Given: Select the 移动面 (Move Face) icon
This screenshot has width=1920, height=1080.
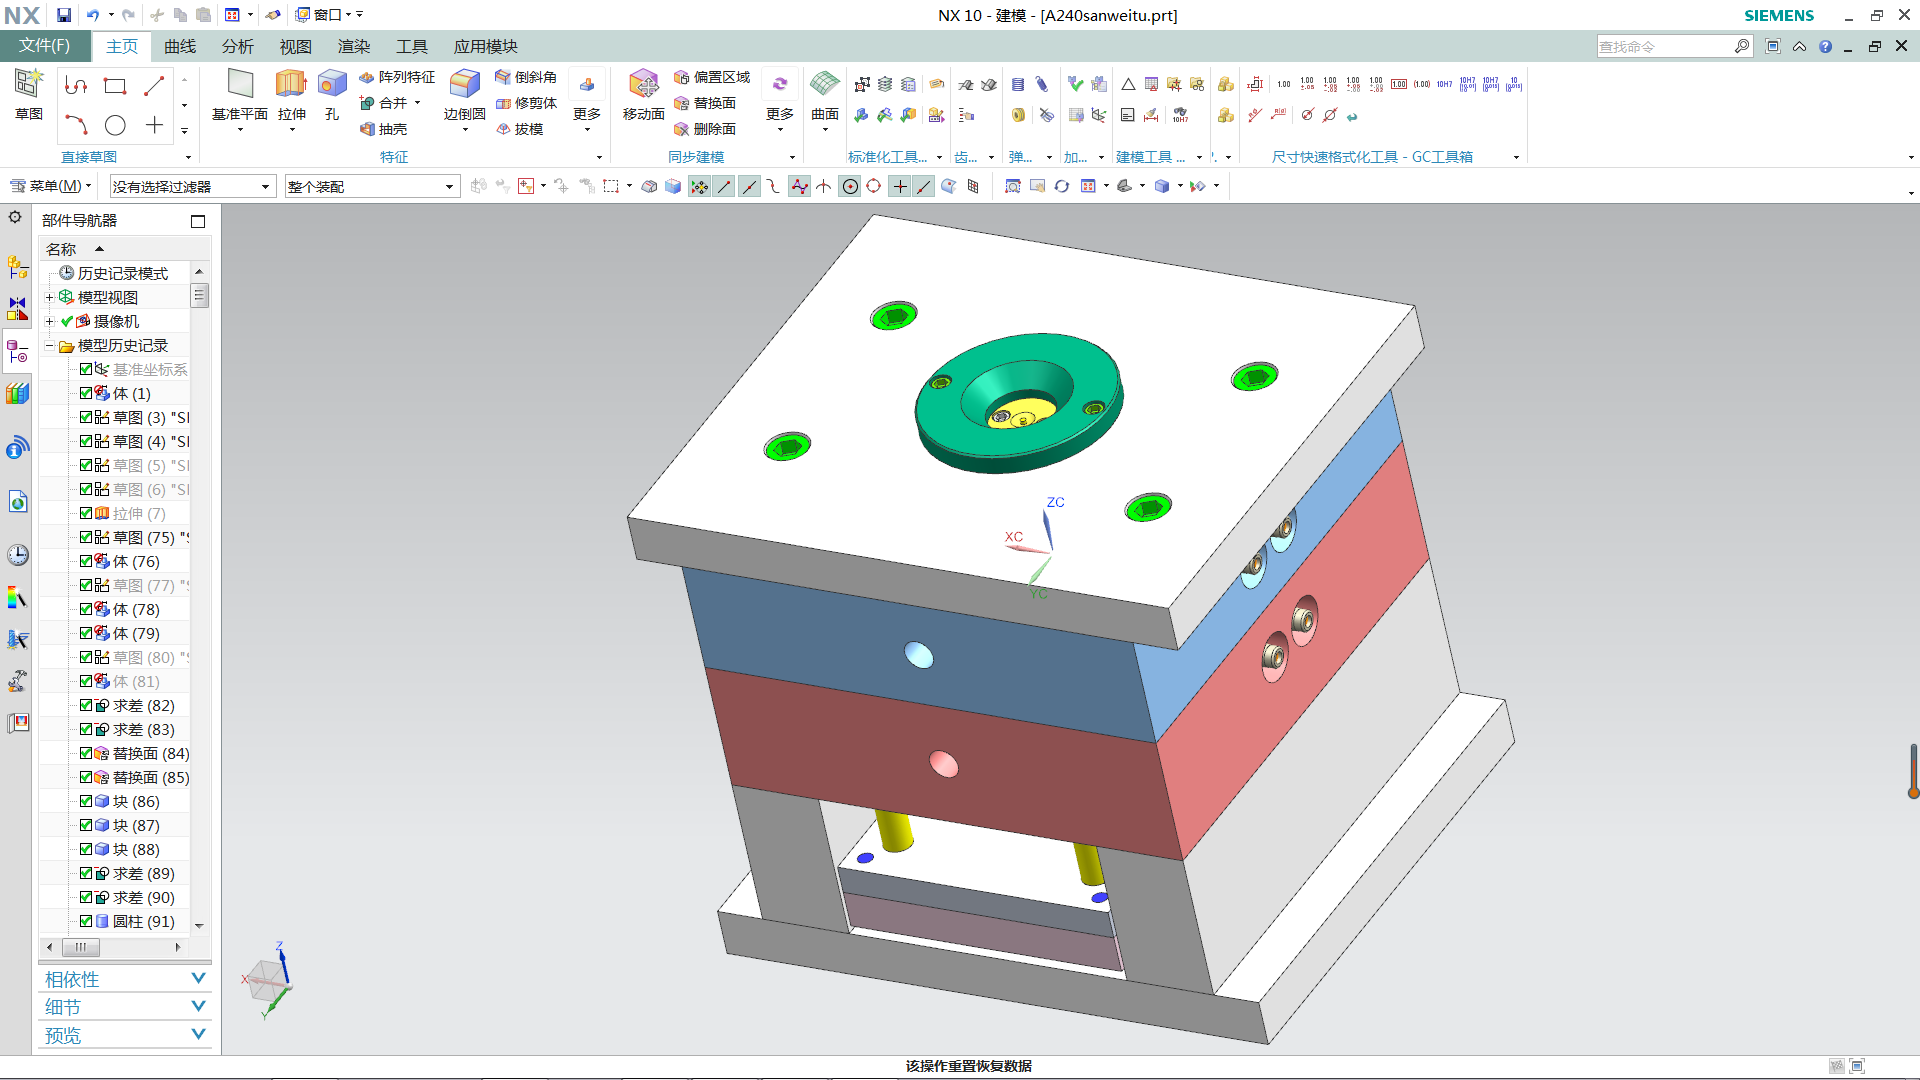Looking at the screenshot, I should [643, 85].
